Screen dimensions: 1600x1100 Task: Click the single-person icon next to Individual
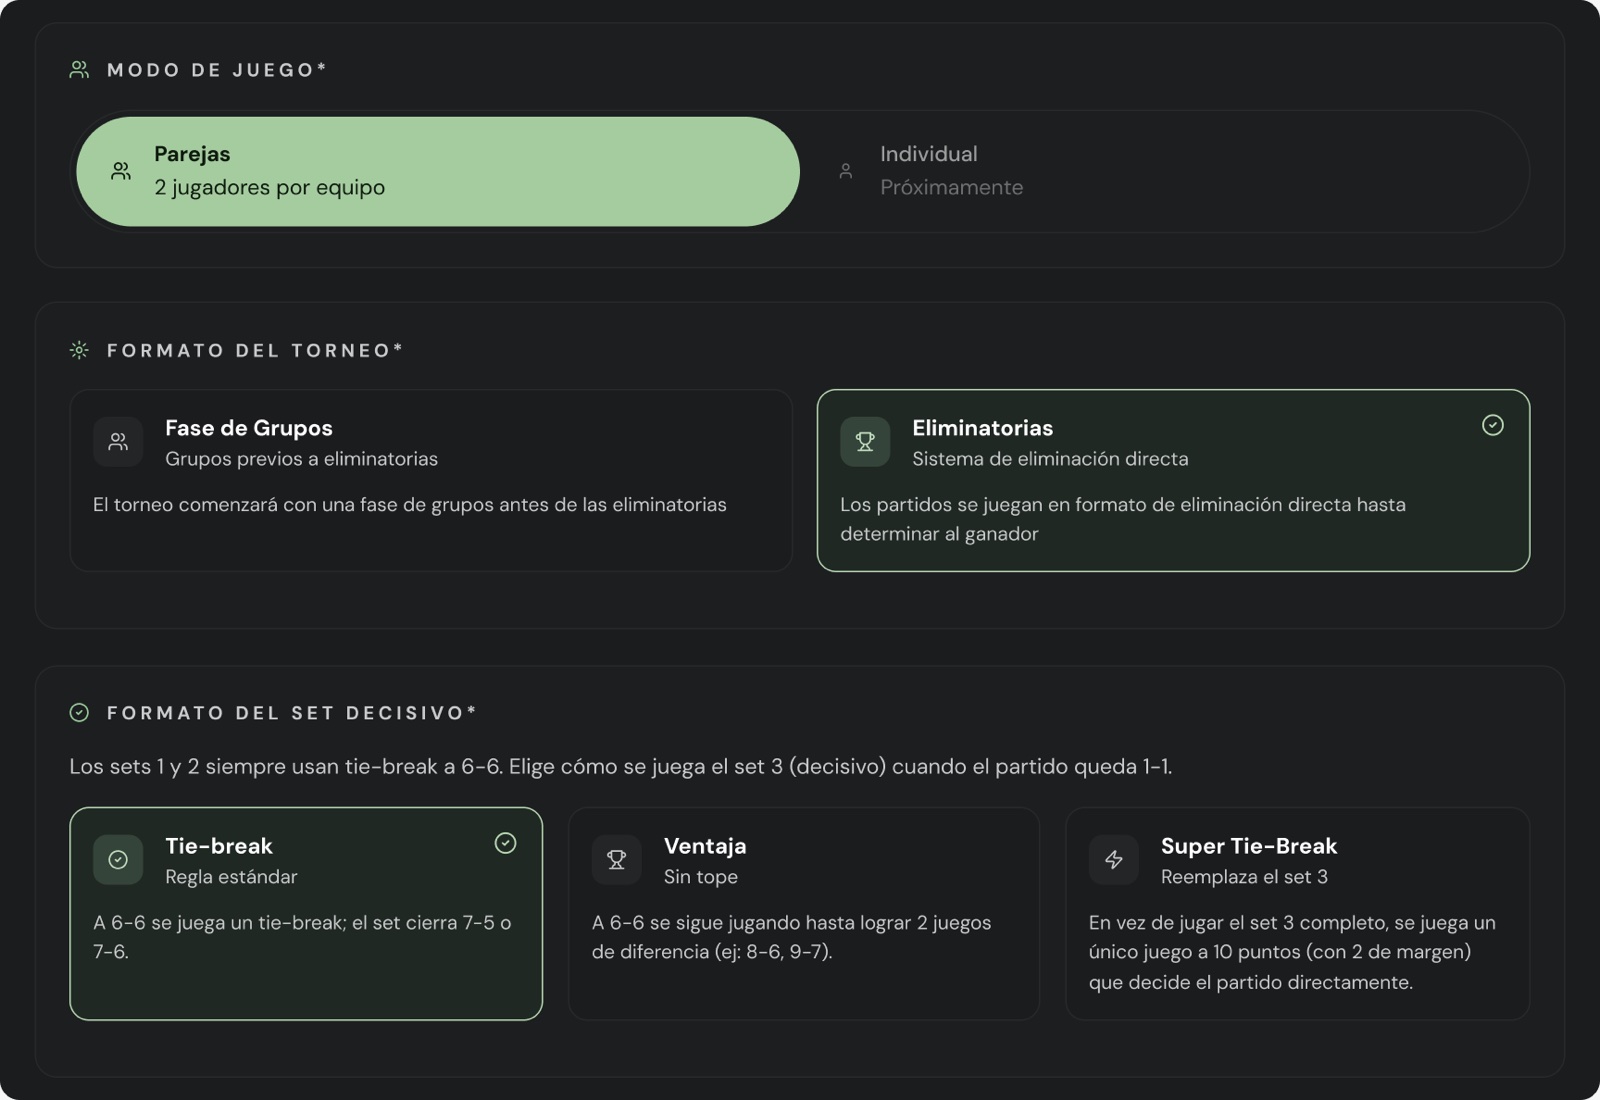(x=846, y=171)
